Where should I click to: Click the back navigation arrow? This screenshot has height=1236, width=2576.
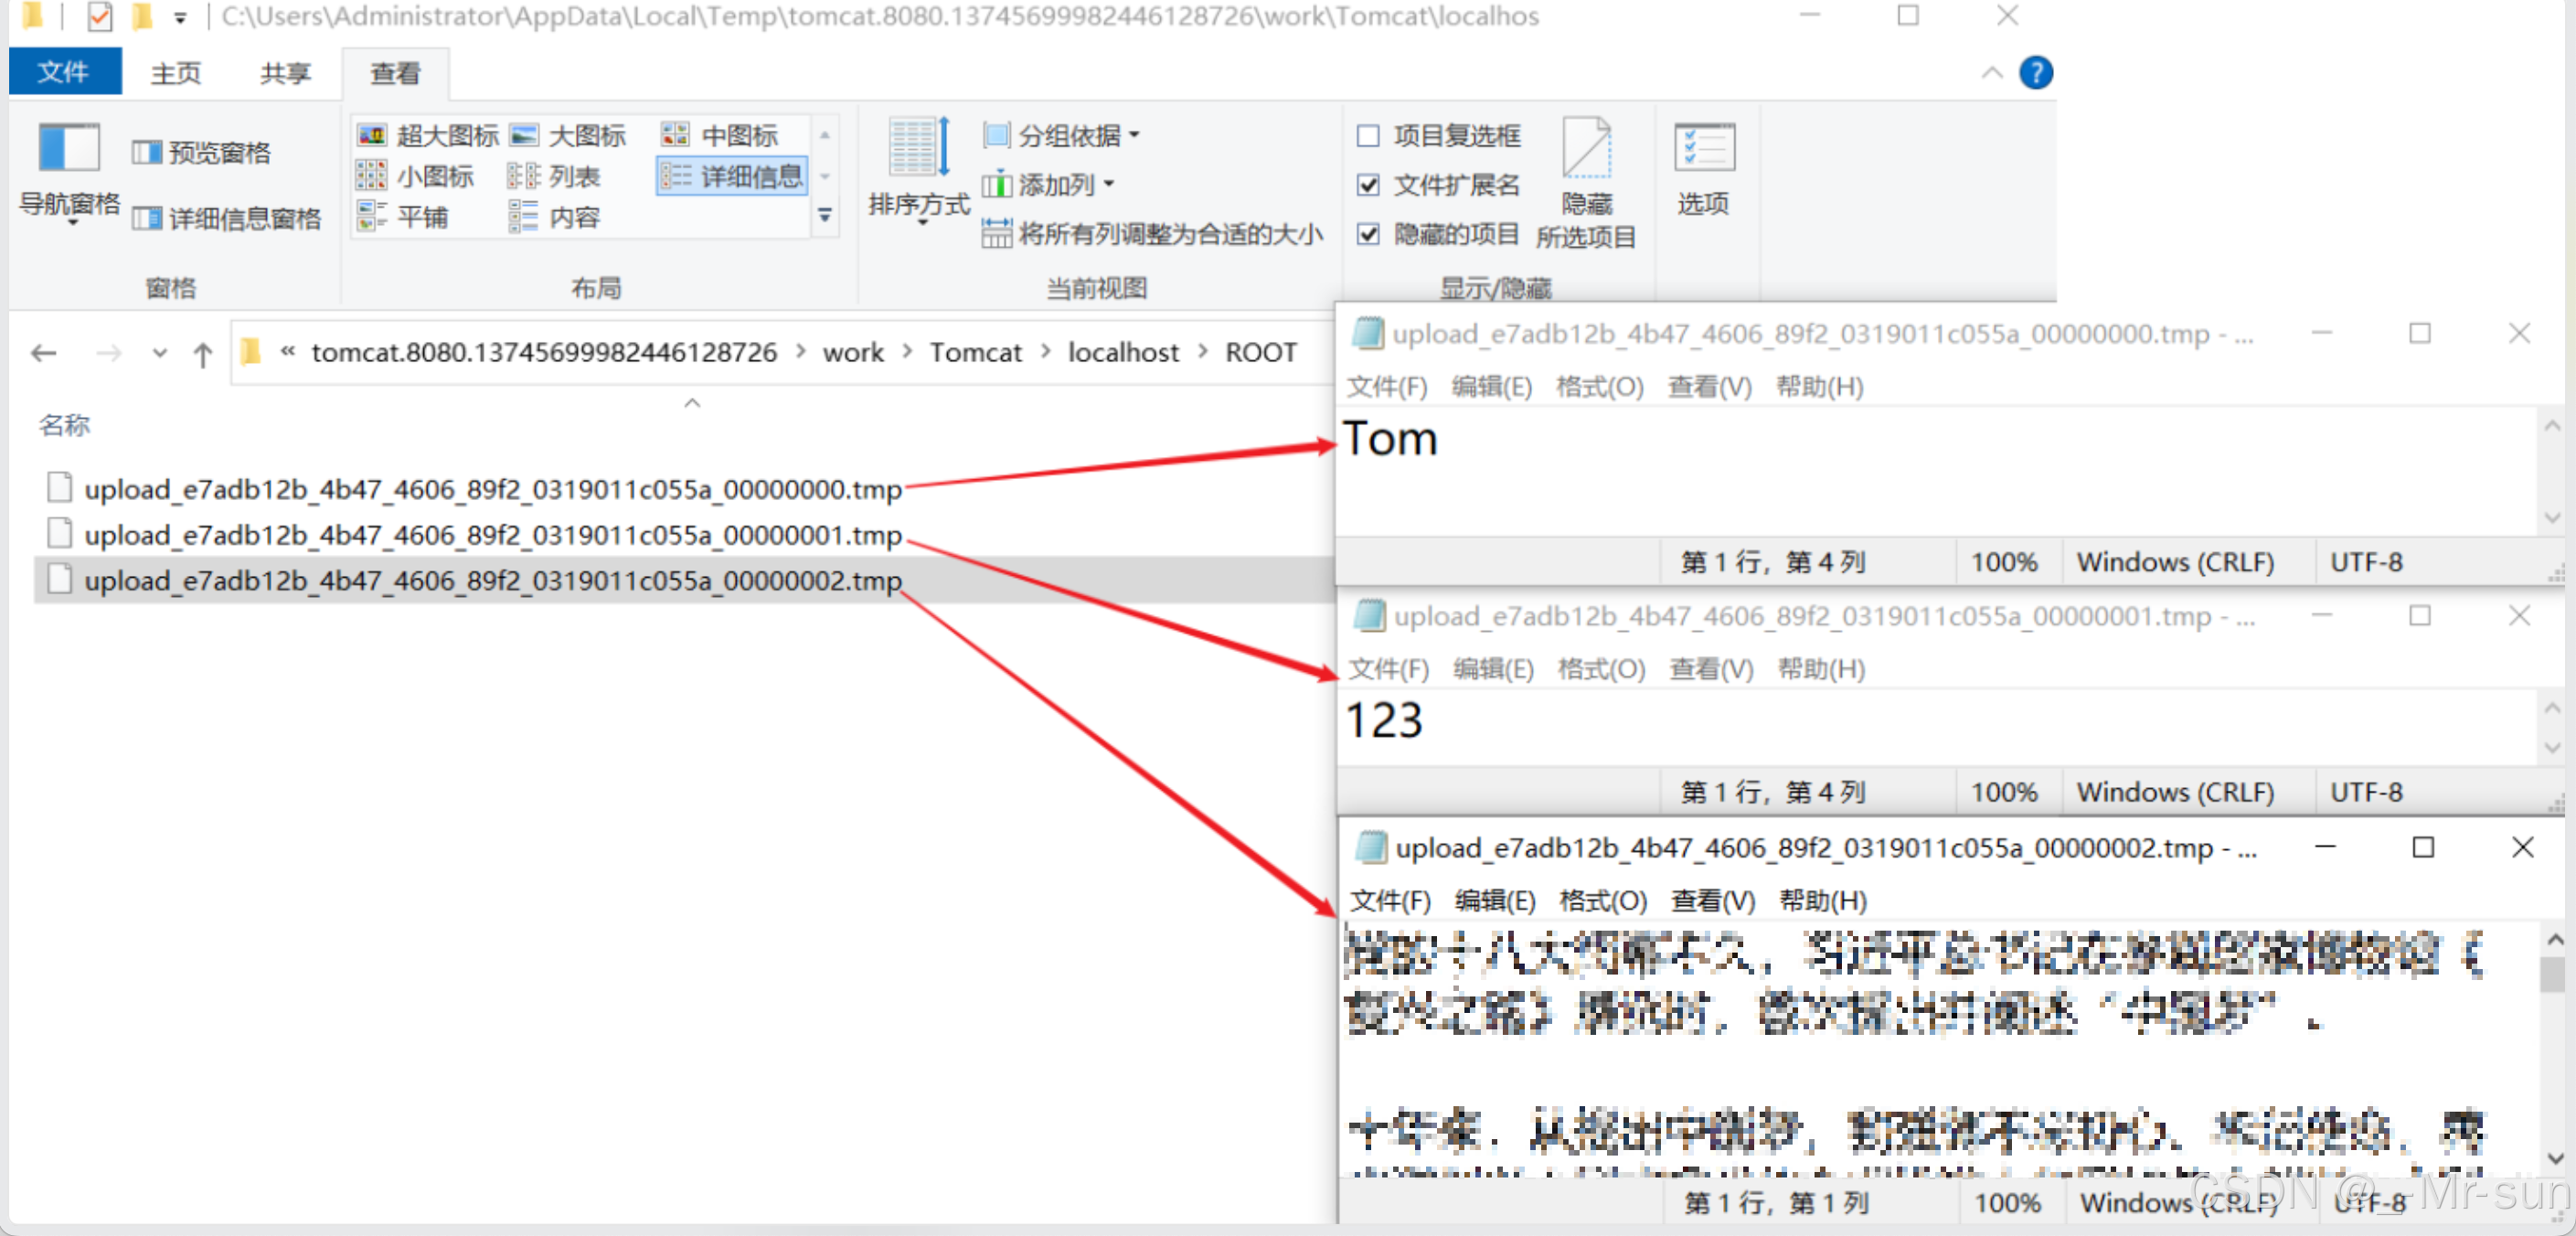[44, 354]
